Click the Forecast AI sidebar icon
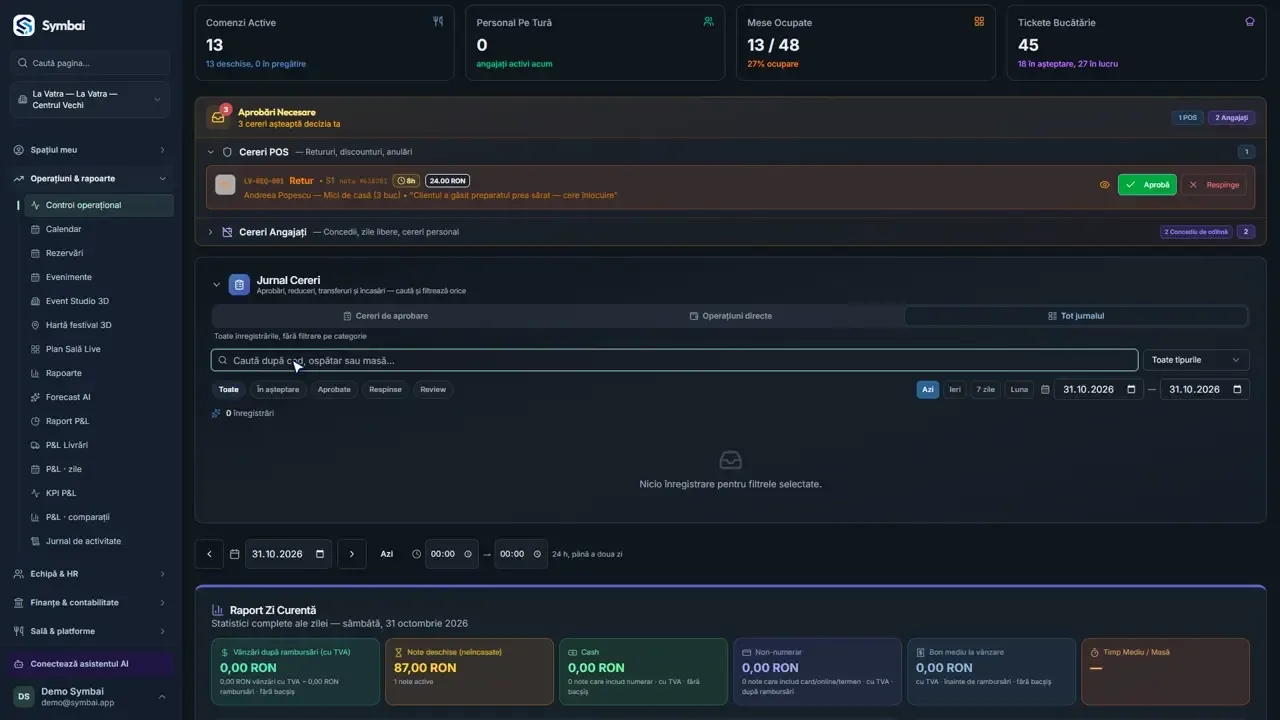 pyautogui.click(x=36, y=397)
